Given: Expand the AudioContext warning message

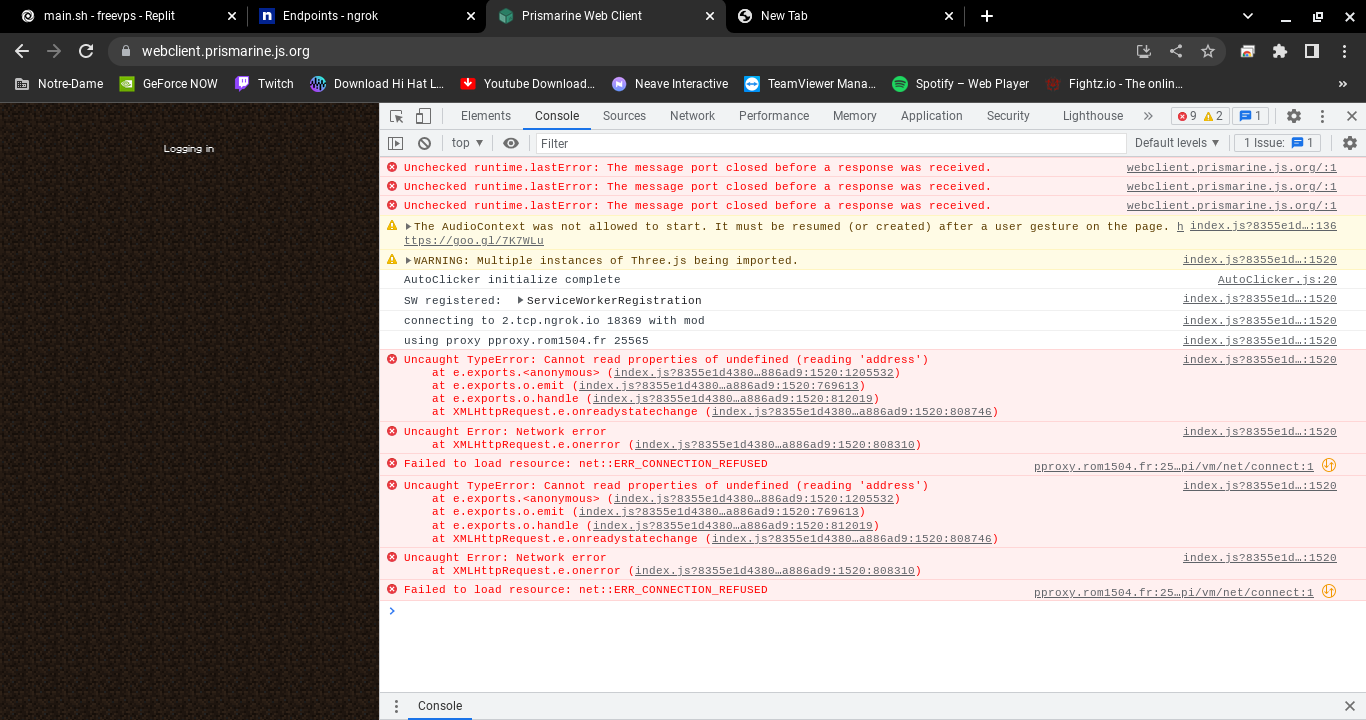Looking at the screenshot, I should 407,225.
